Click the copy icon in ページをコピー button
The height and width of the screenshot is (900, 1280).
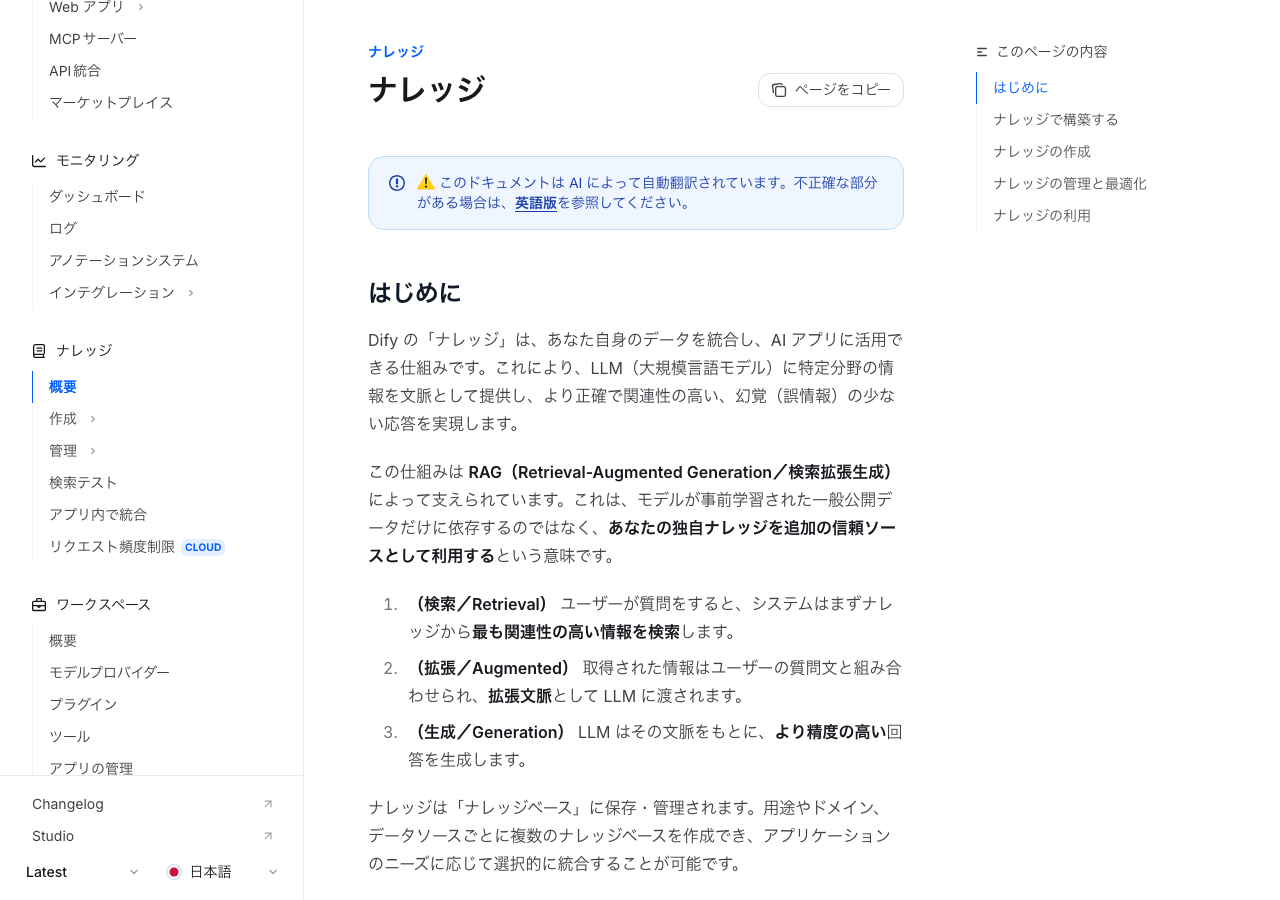pos(779,90)
